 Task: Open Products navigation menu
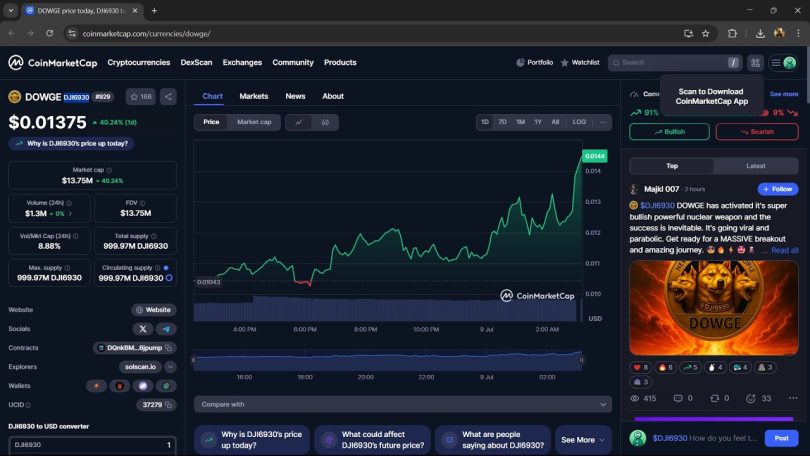click(340, 62)
